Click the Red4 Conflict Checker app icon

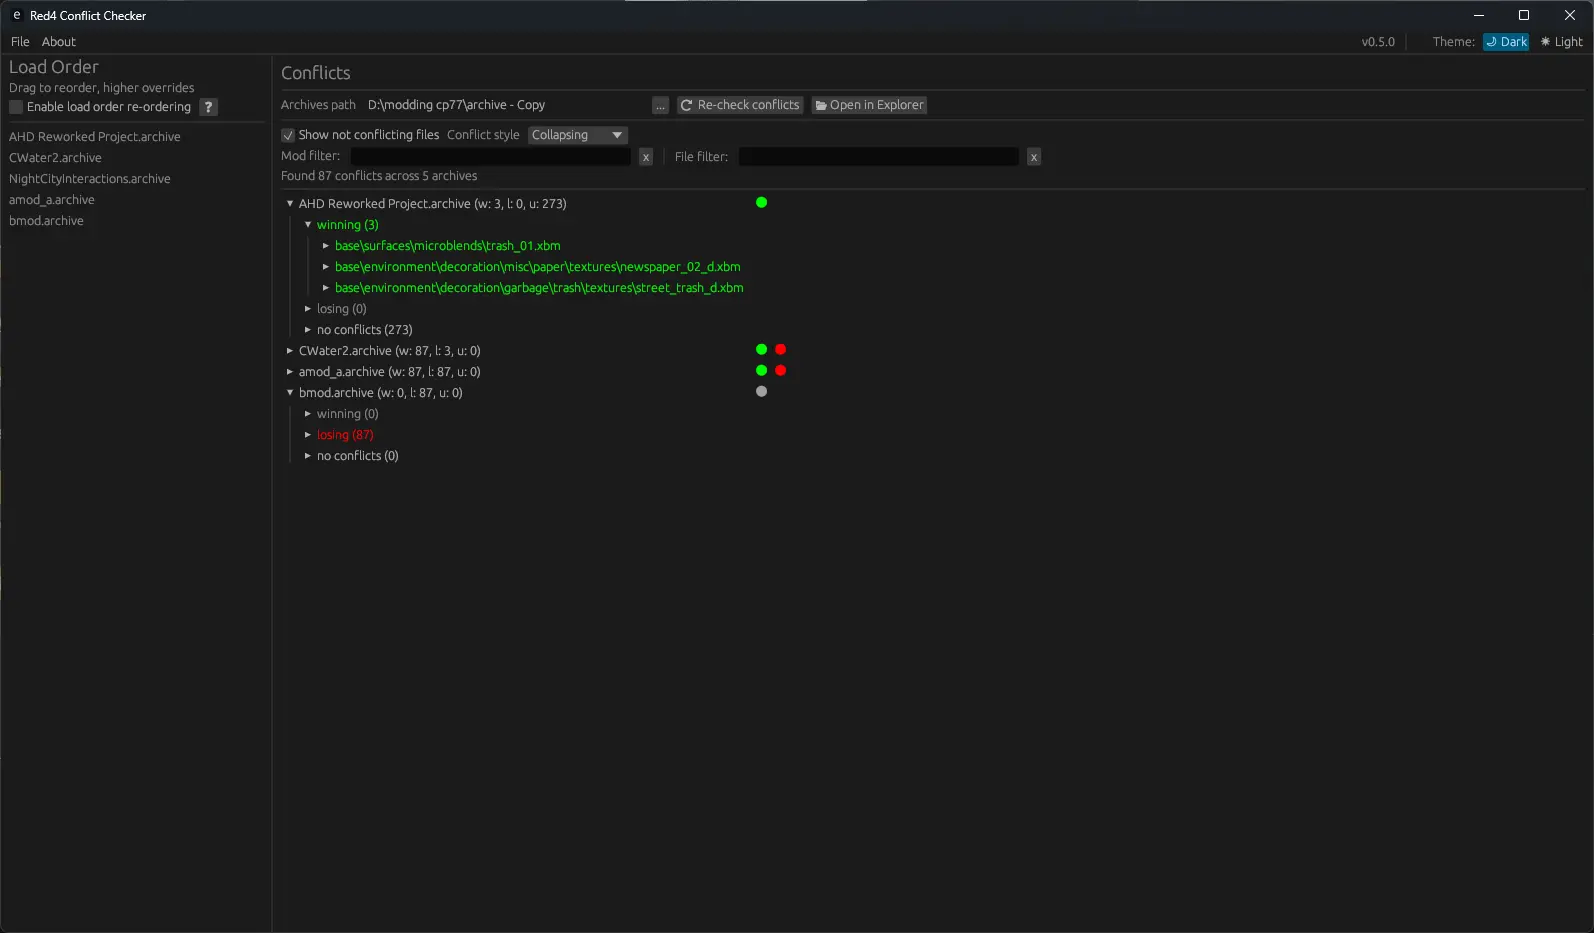[16, 15]
